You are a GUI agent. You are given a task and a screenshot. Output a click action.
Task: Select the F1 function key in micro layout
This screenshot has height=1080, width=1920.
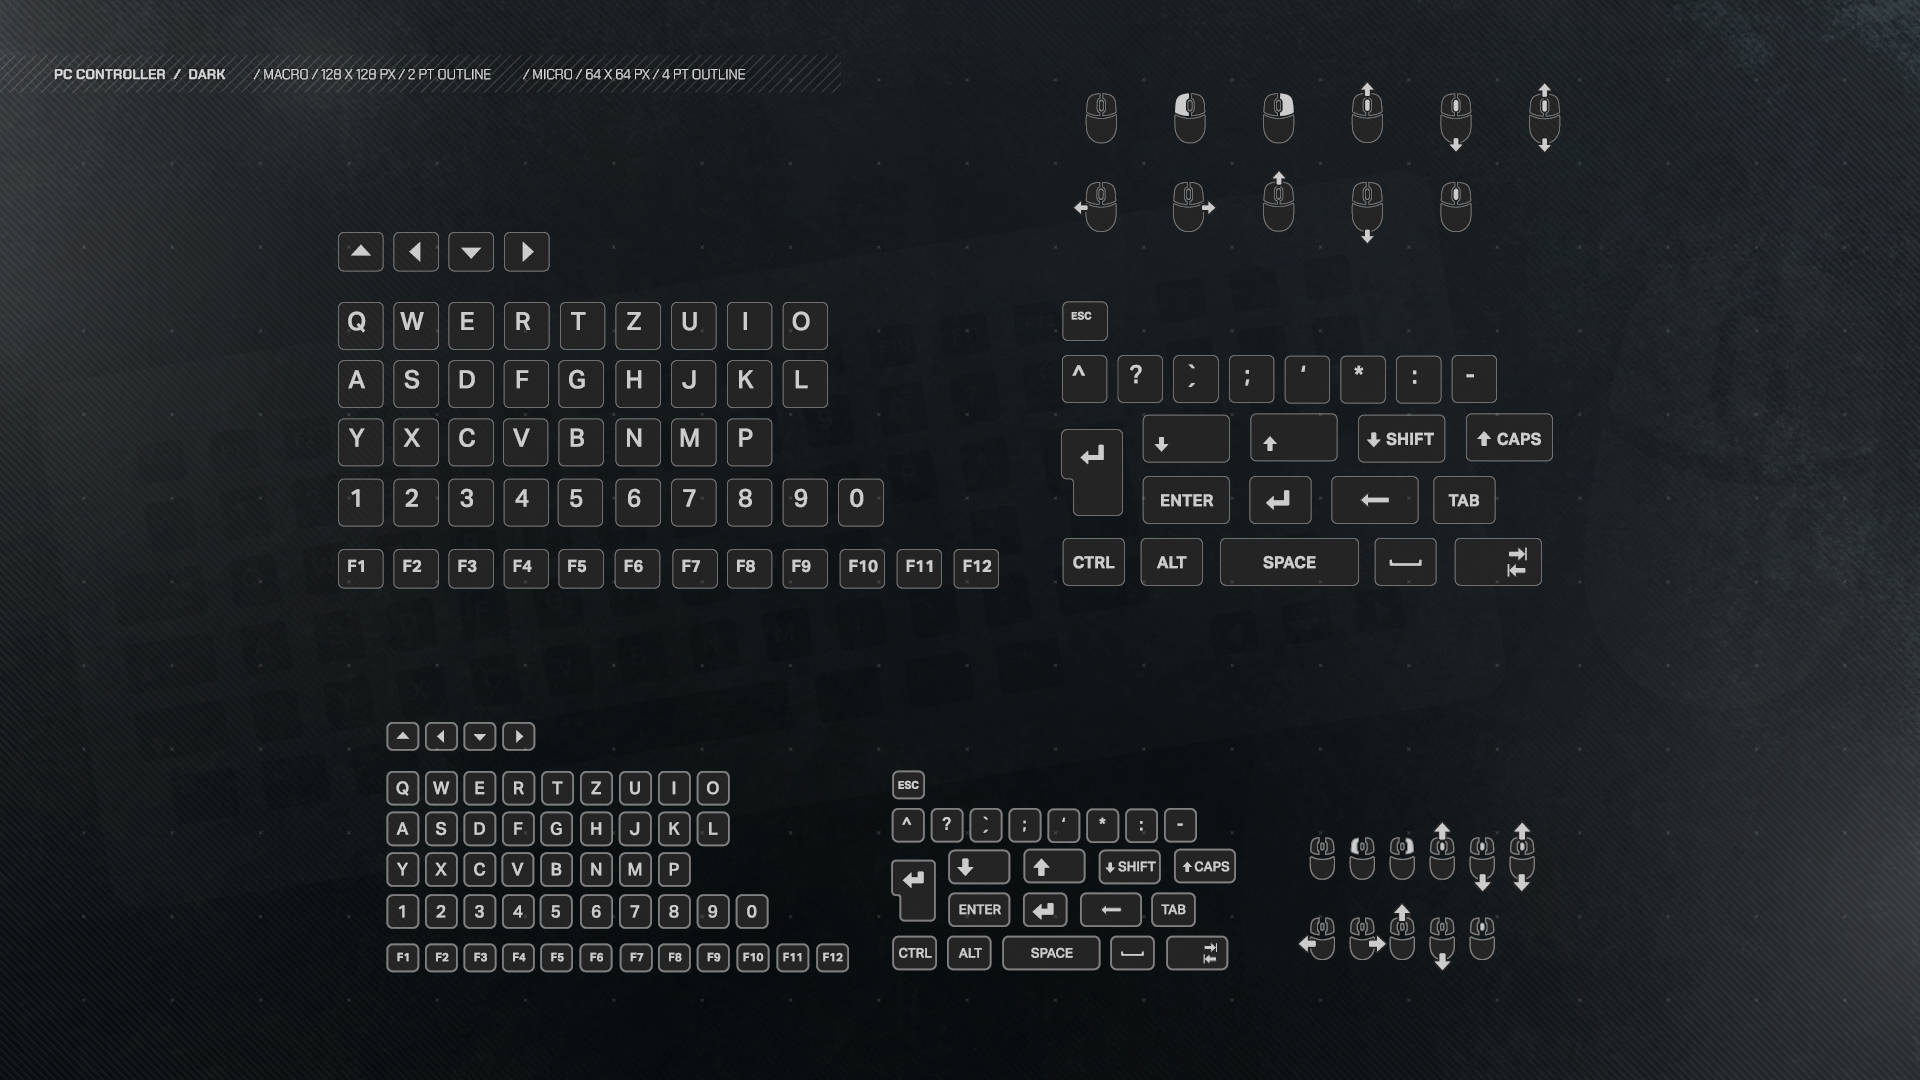(402, 956)
